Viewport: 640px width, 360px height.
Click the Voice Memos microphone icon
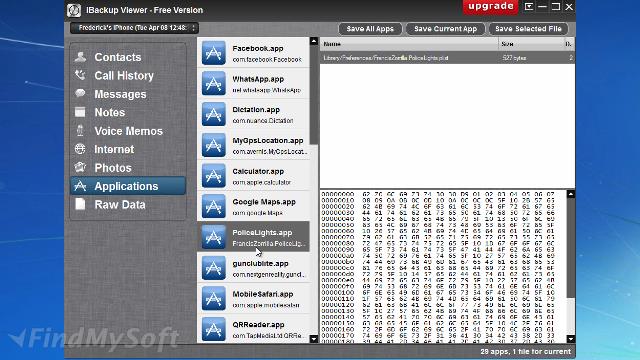(x=80, y=131)
